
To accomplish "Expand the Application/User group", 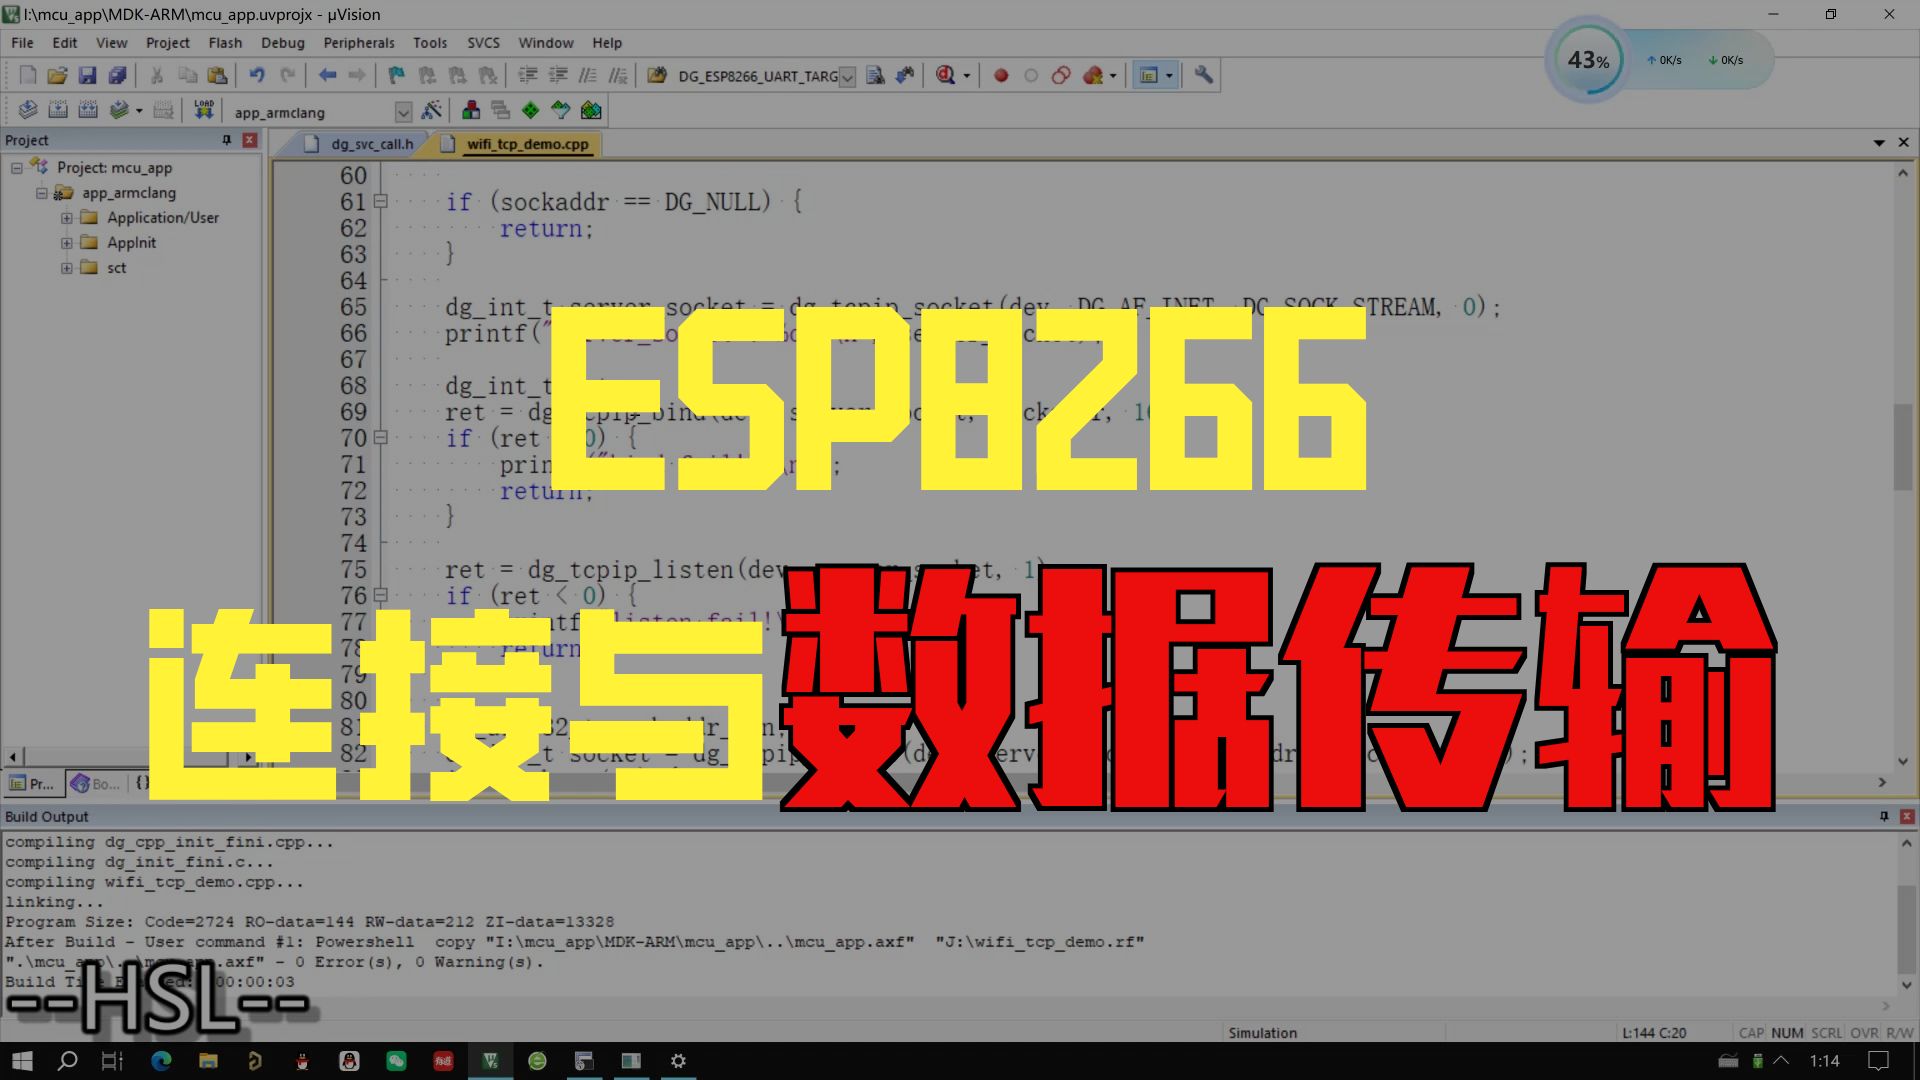I will (67, 218).
